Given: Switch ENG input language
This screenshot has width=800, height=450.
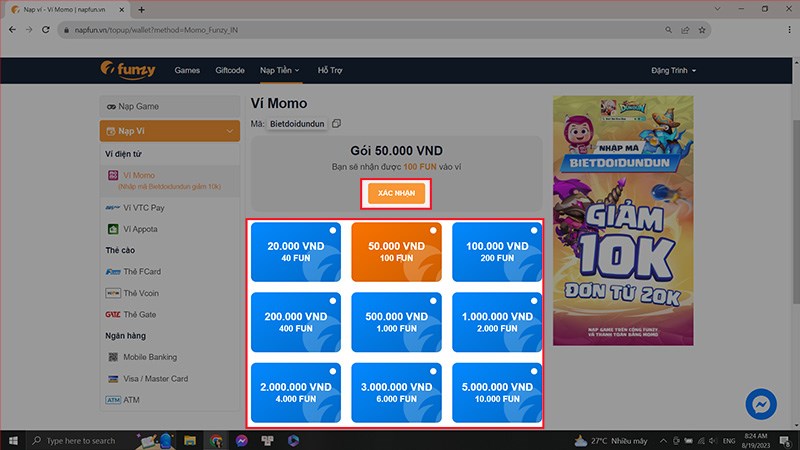Looking at the screenshot, I should click(729, 441).
